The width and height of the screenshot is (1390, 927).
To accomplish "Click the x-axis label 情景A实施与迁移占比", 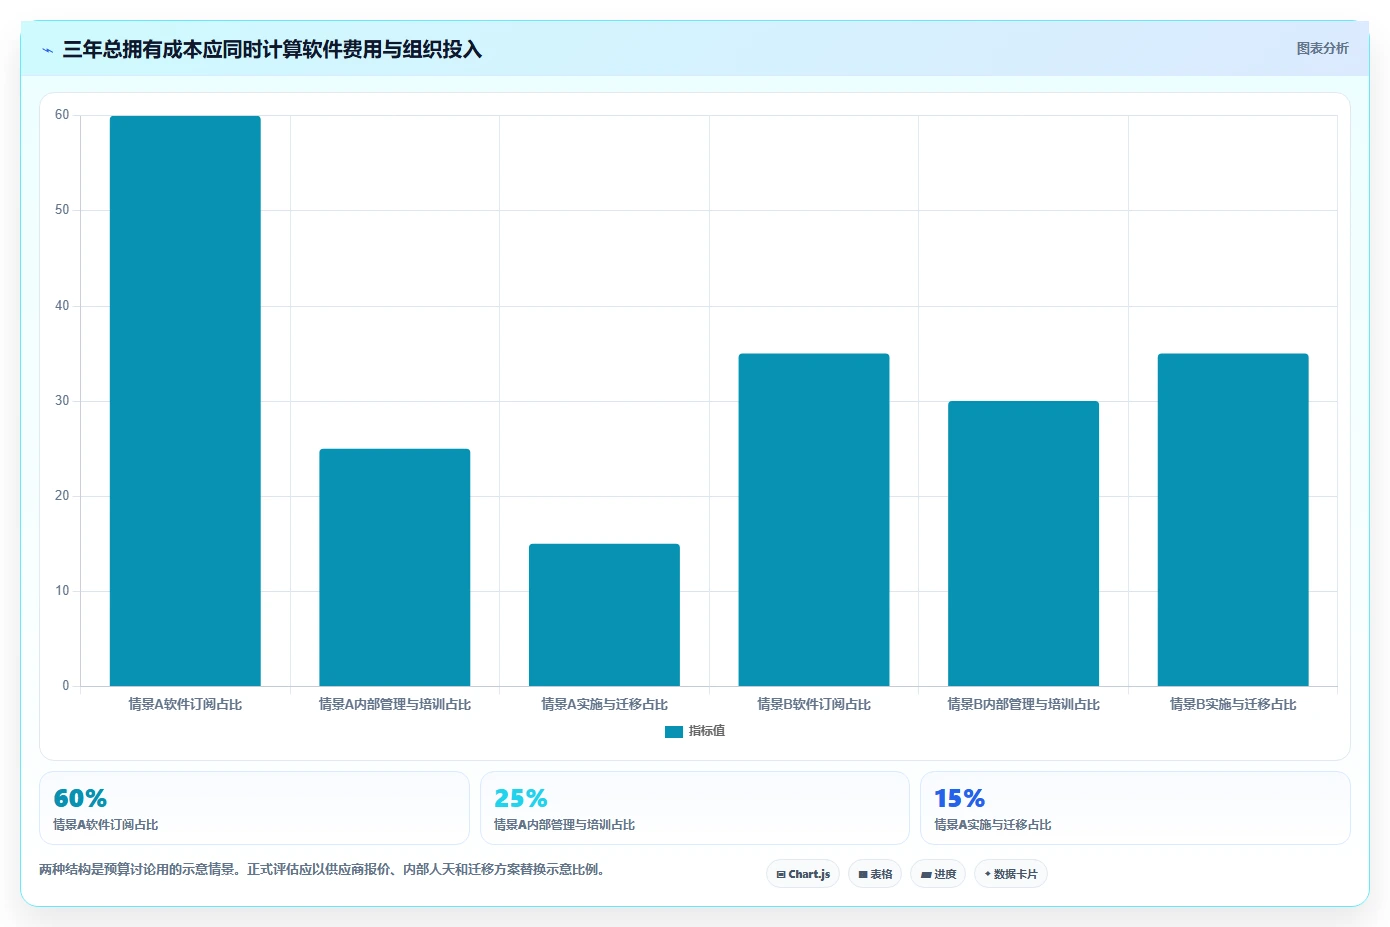I will pos(604,704).
